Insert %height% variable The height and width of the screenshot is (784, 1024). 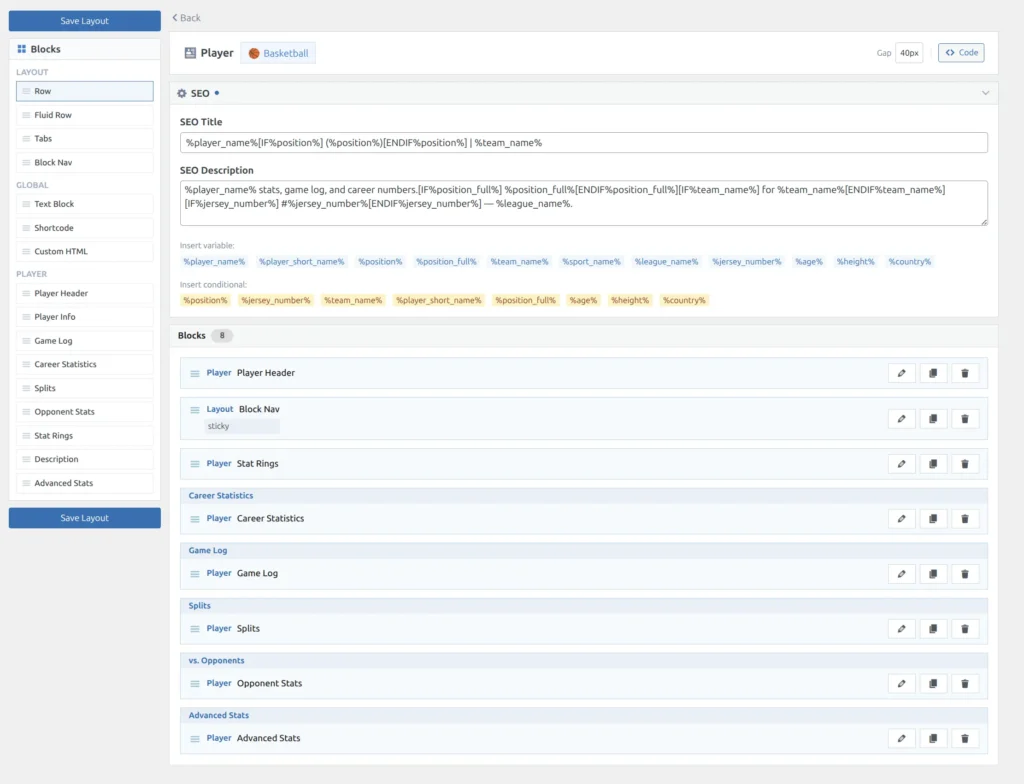[x=856, y=261]
